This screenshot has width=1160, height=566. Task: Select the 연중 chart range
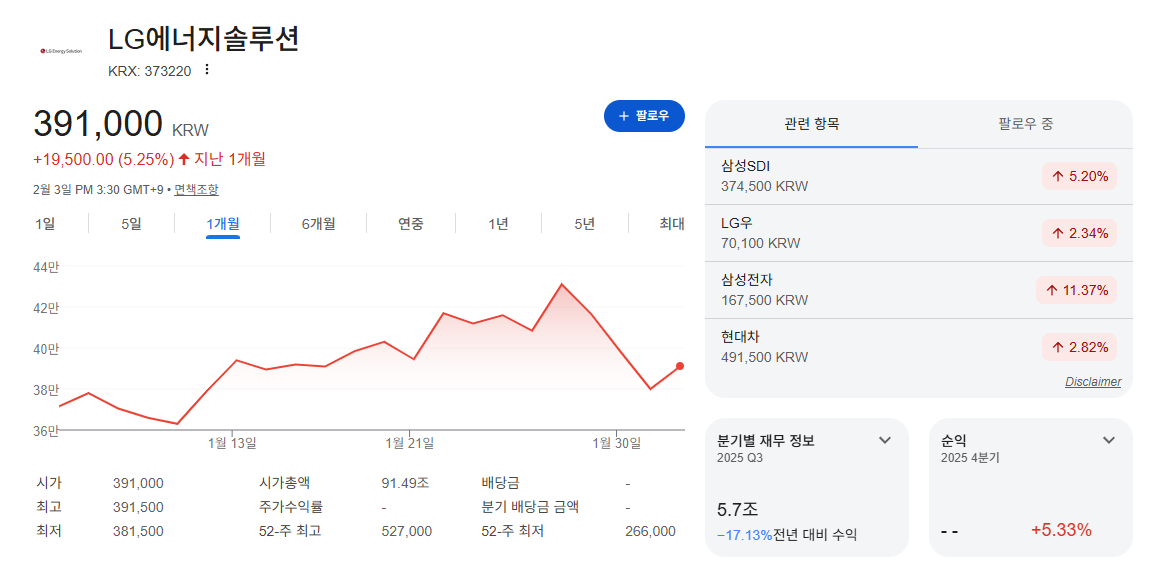point(411,223)
